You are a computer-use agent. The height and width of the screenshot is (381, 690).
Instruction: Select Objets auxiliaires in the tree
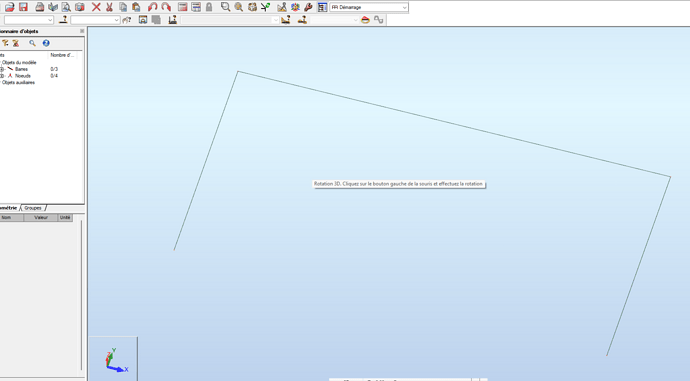click(x=18, y=82)
